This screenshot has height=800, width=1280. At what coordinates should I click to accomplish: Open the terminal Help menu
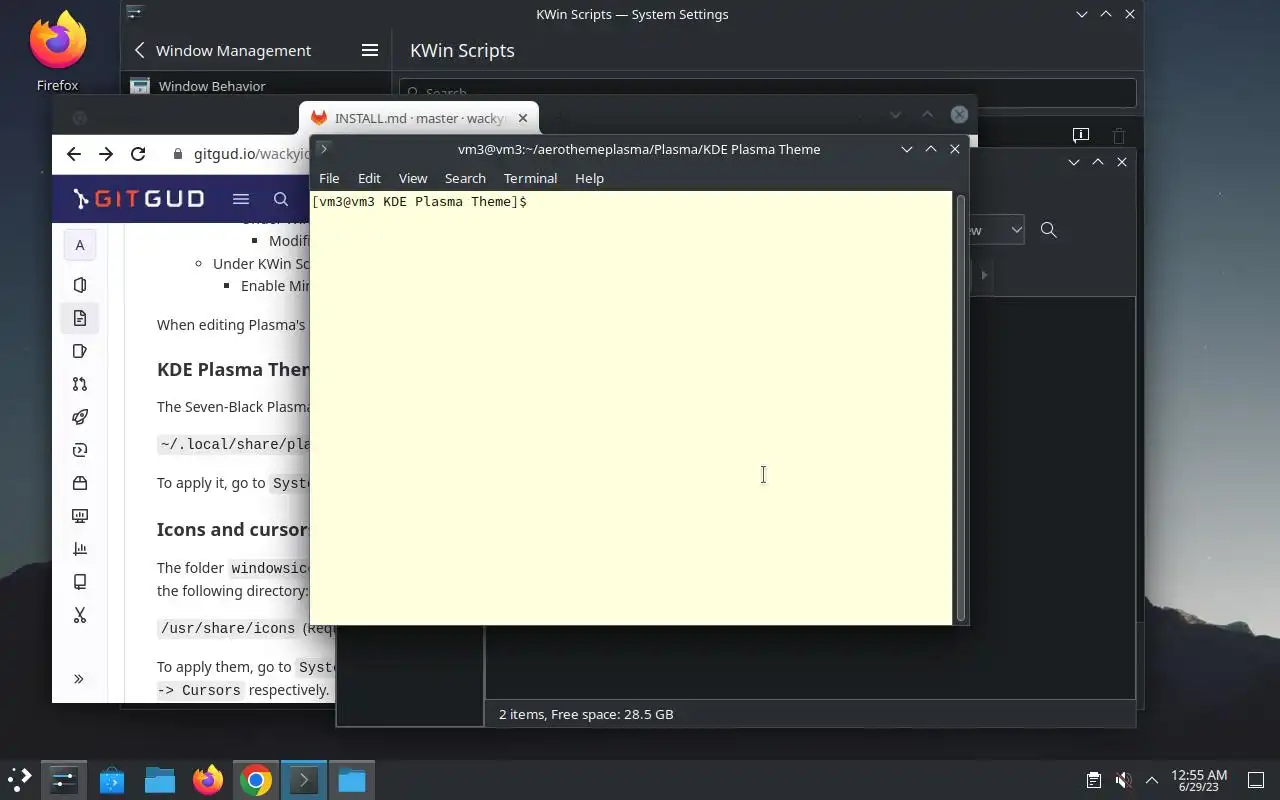point(589,178)
